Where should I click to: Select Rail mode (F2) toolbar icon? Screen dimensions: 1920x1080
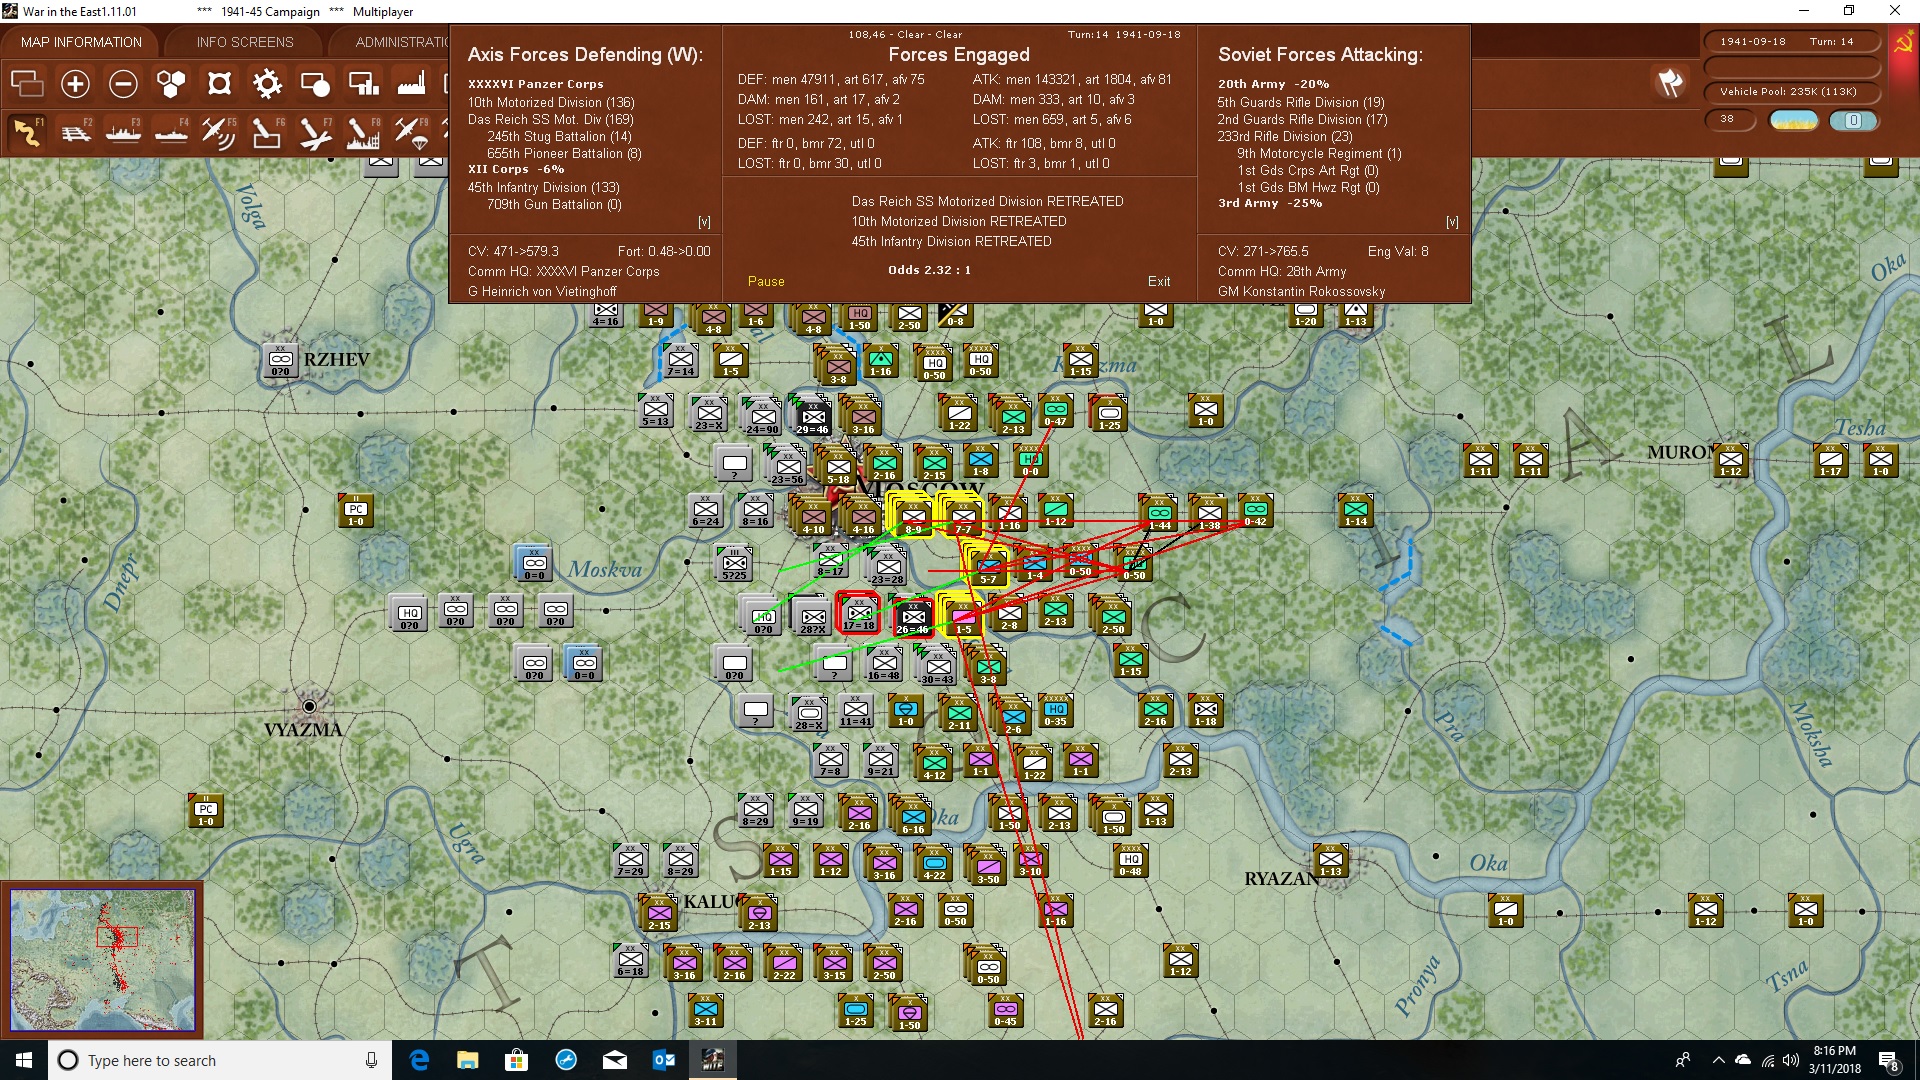coord(75,133)
